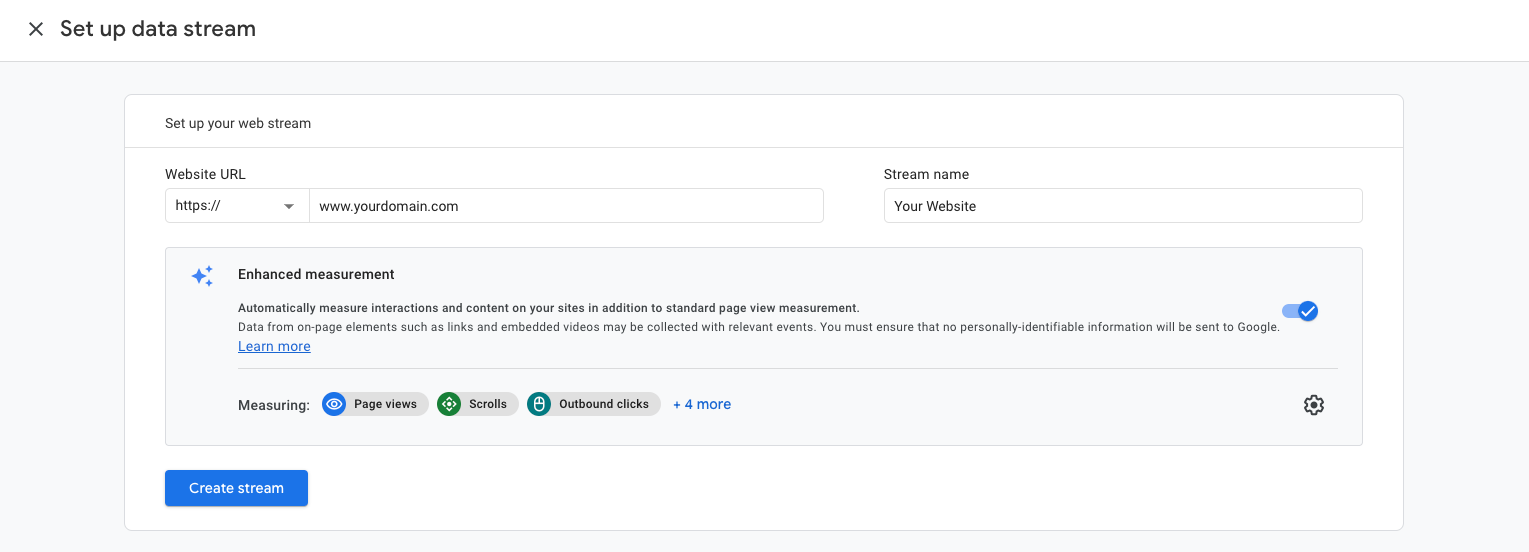
Task: Click the blue eye Page views icon
Action: [335, 404]
